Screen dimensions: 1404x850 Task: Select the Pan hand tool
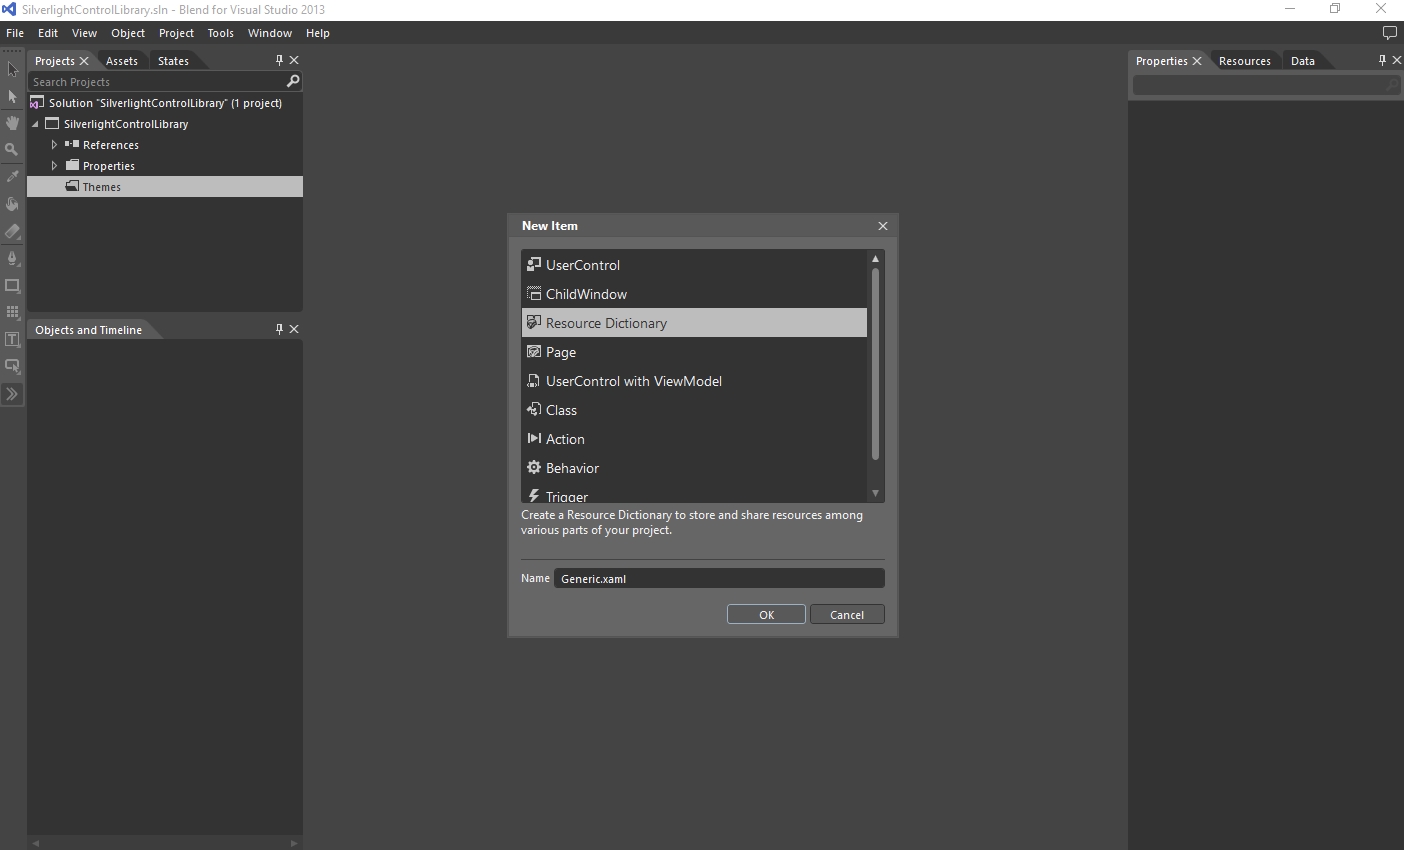coord(12,123)
